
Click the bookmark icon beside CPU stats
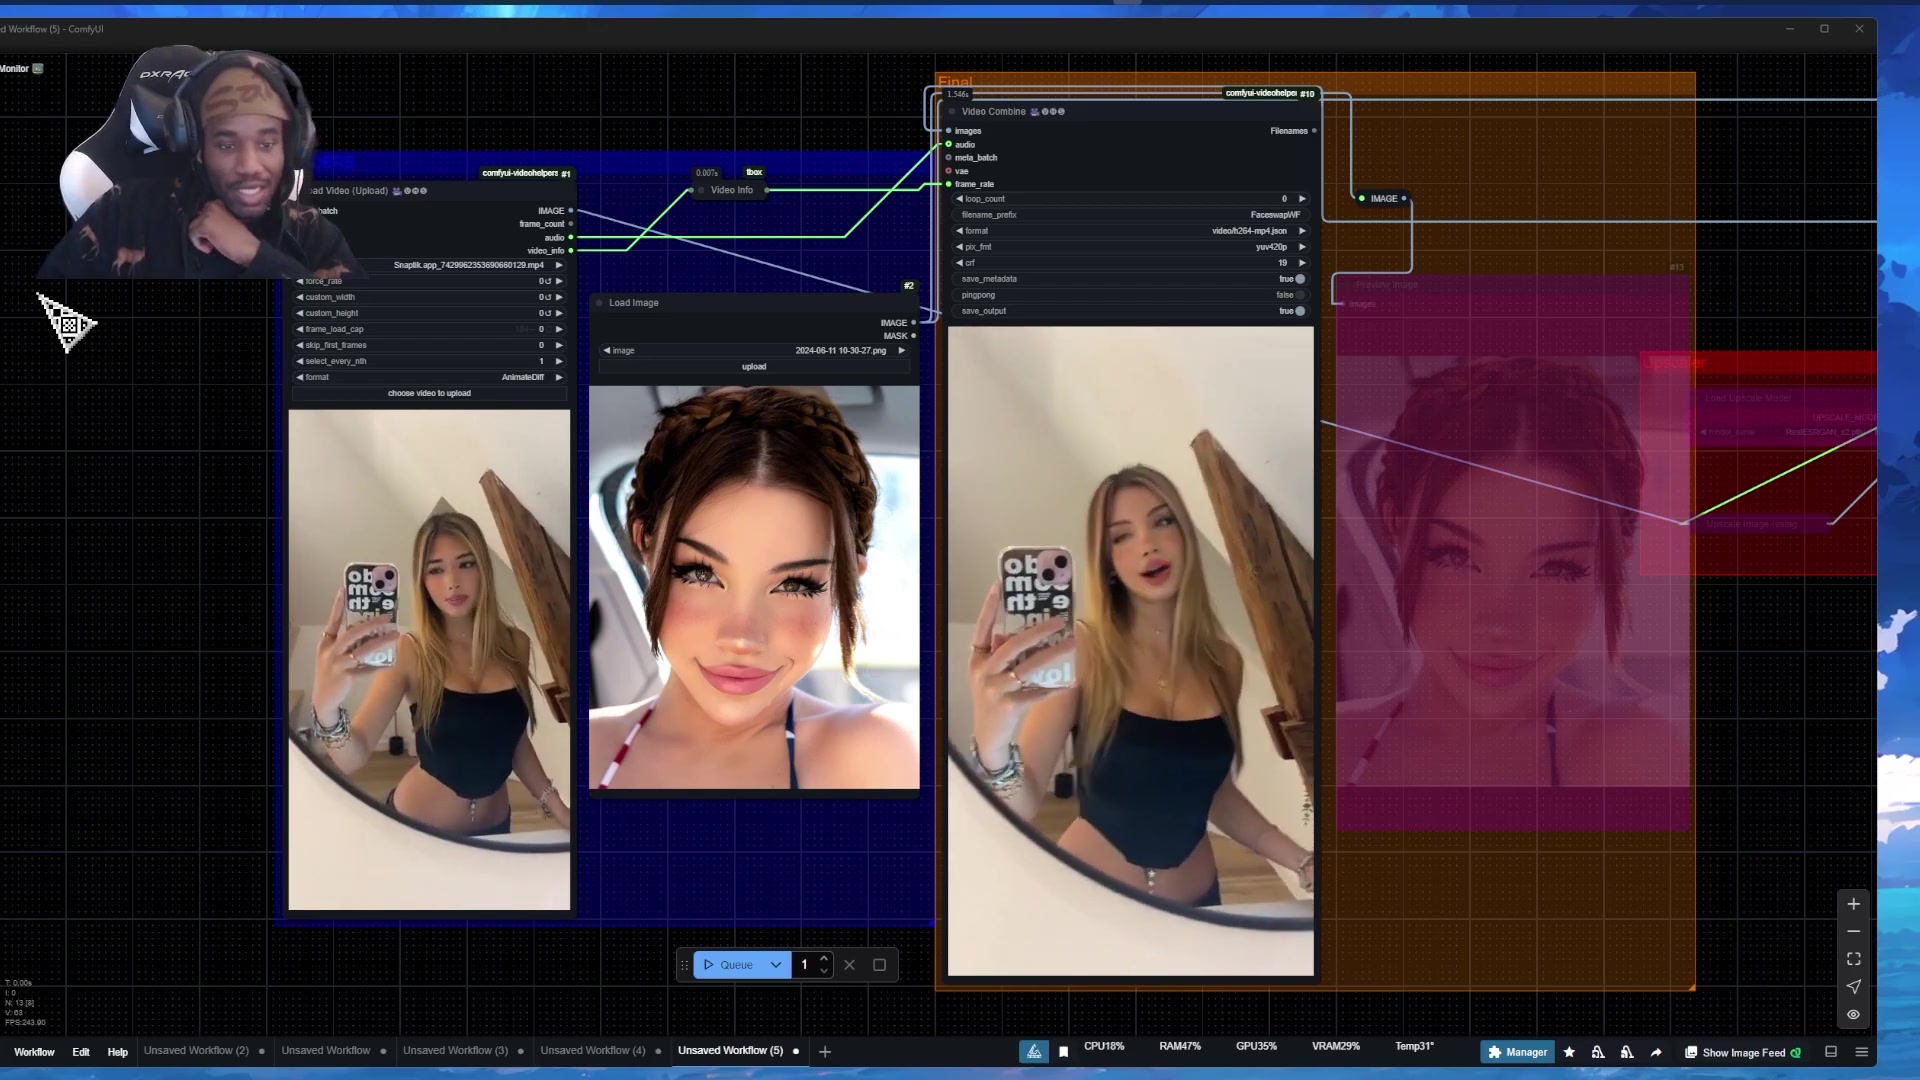coord(1063,1052)
